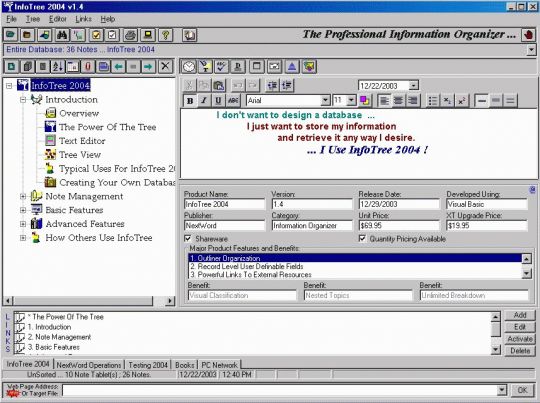Screen dimensions: 540x403
Task: Click the green right arrow icon
Action: click(x=148, y=66)
